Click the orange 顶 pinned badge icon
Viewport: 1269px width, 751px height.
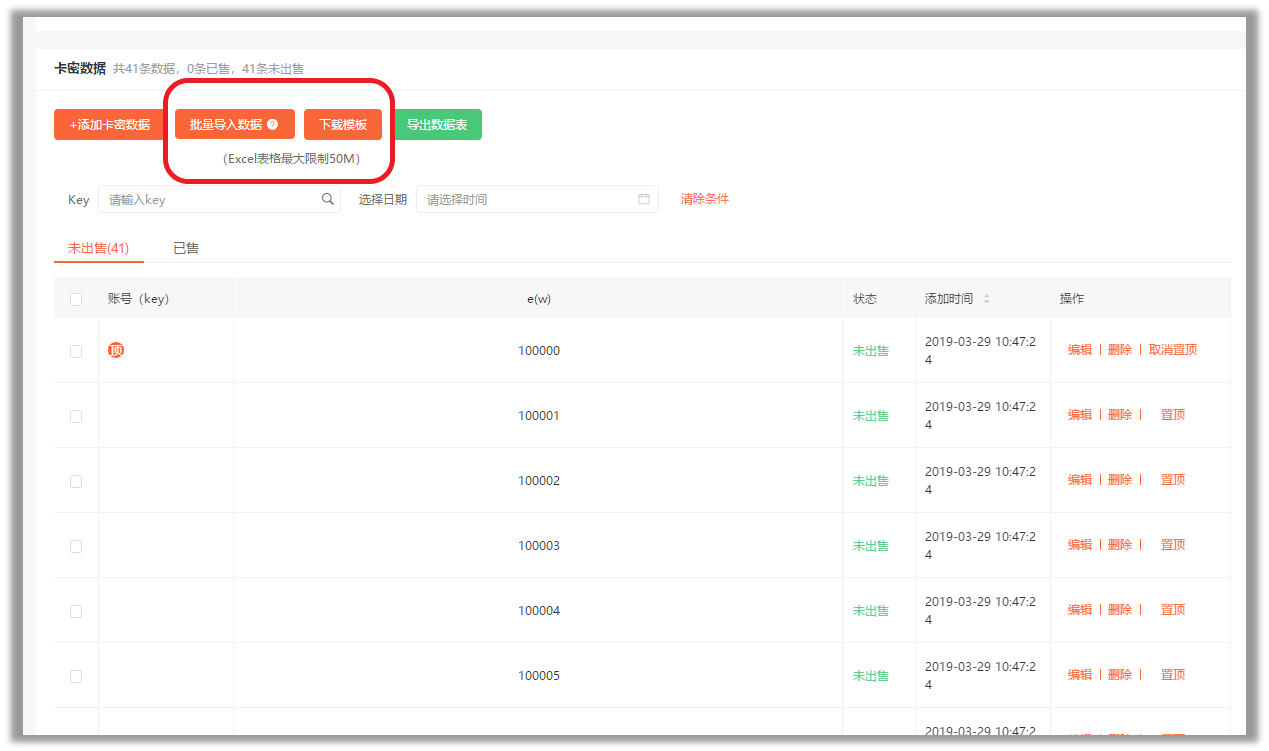click(x=116, y=350)
